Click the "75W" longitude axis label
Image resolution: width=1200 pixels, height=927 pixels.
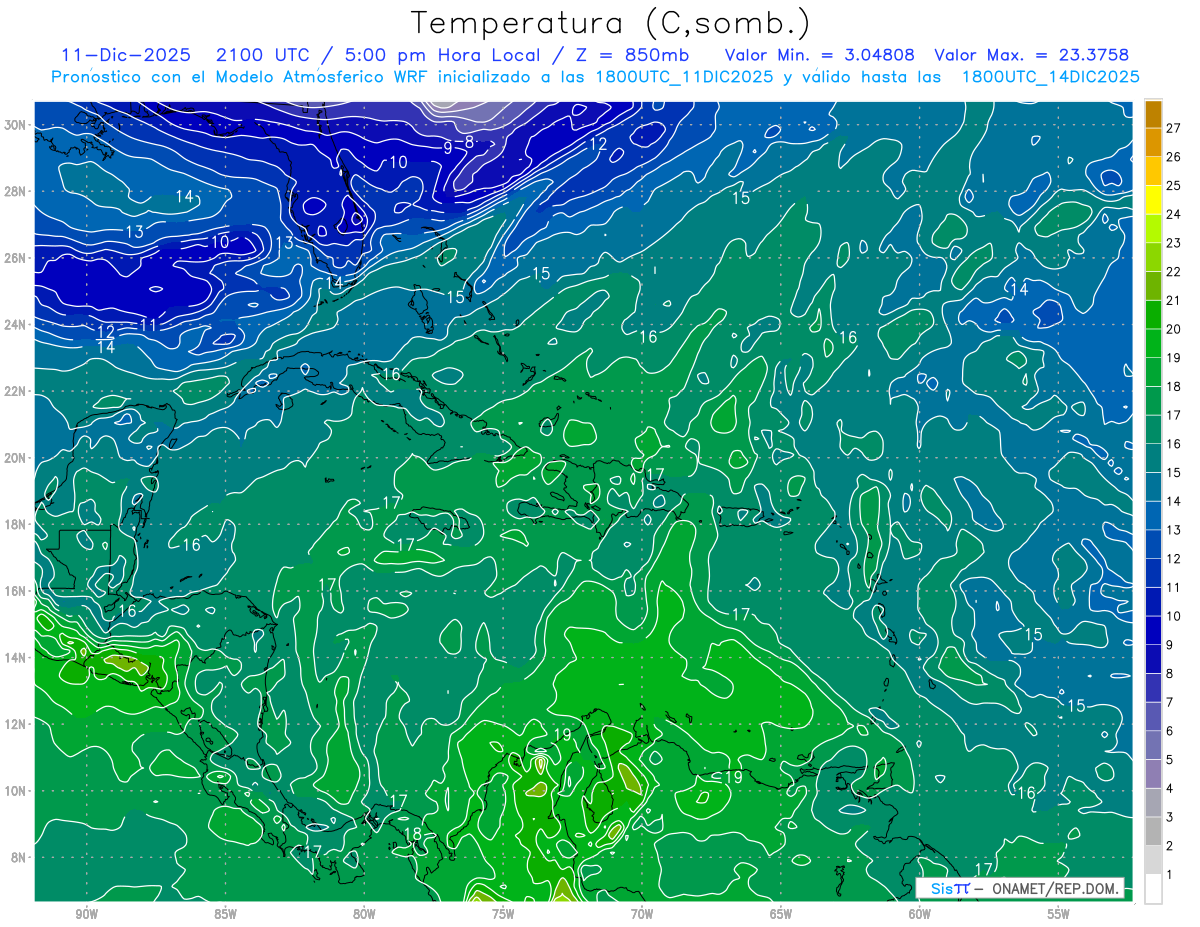(503, 914)
